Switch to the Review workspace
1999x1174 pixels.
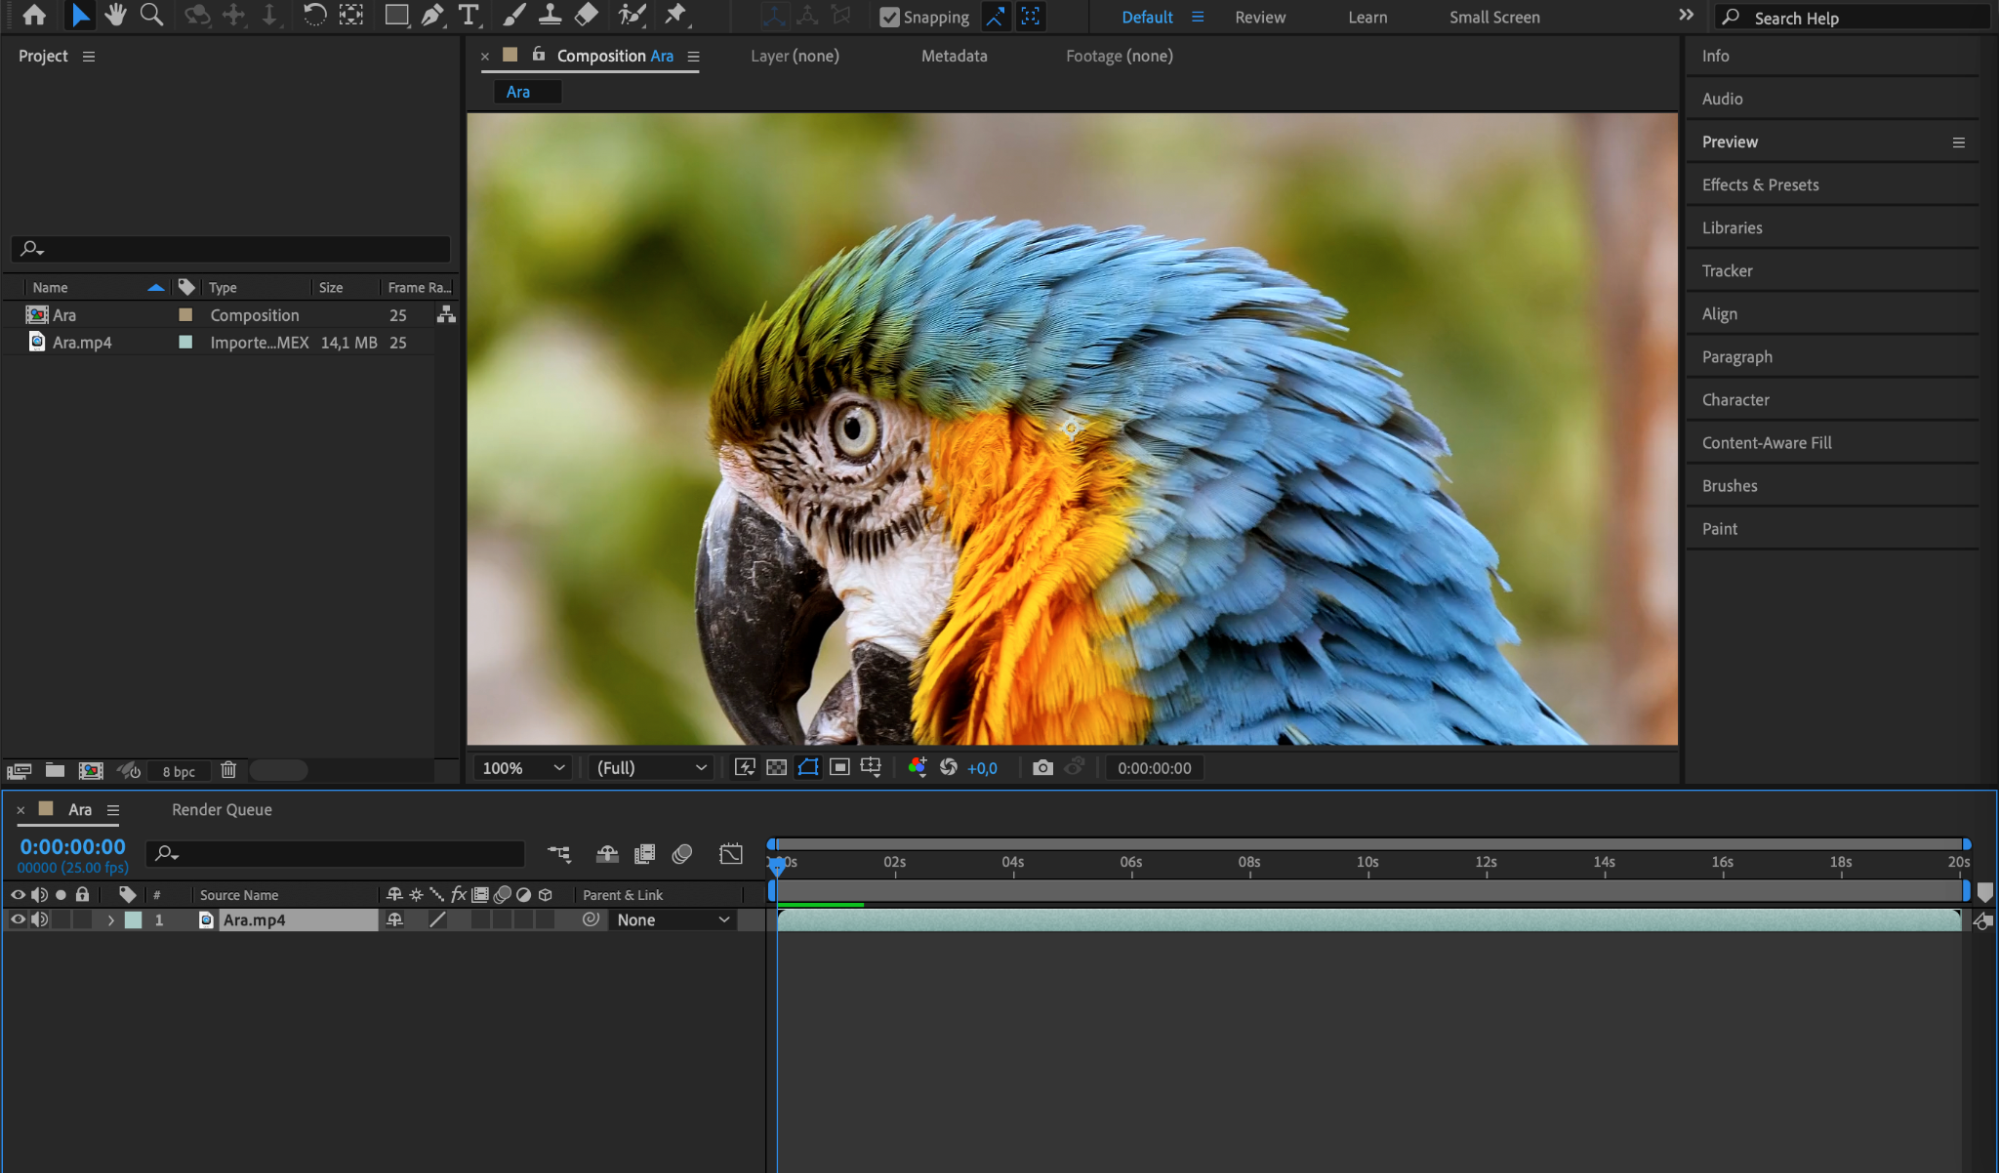[x=1259, y=17]
